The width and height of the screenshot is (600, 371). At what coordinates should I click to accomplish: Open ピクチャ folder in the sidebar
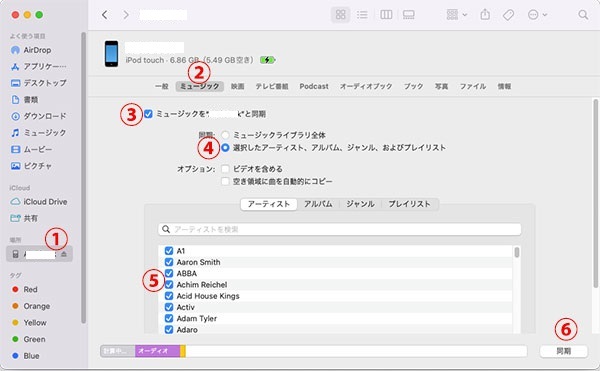point(31,166)
